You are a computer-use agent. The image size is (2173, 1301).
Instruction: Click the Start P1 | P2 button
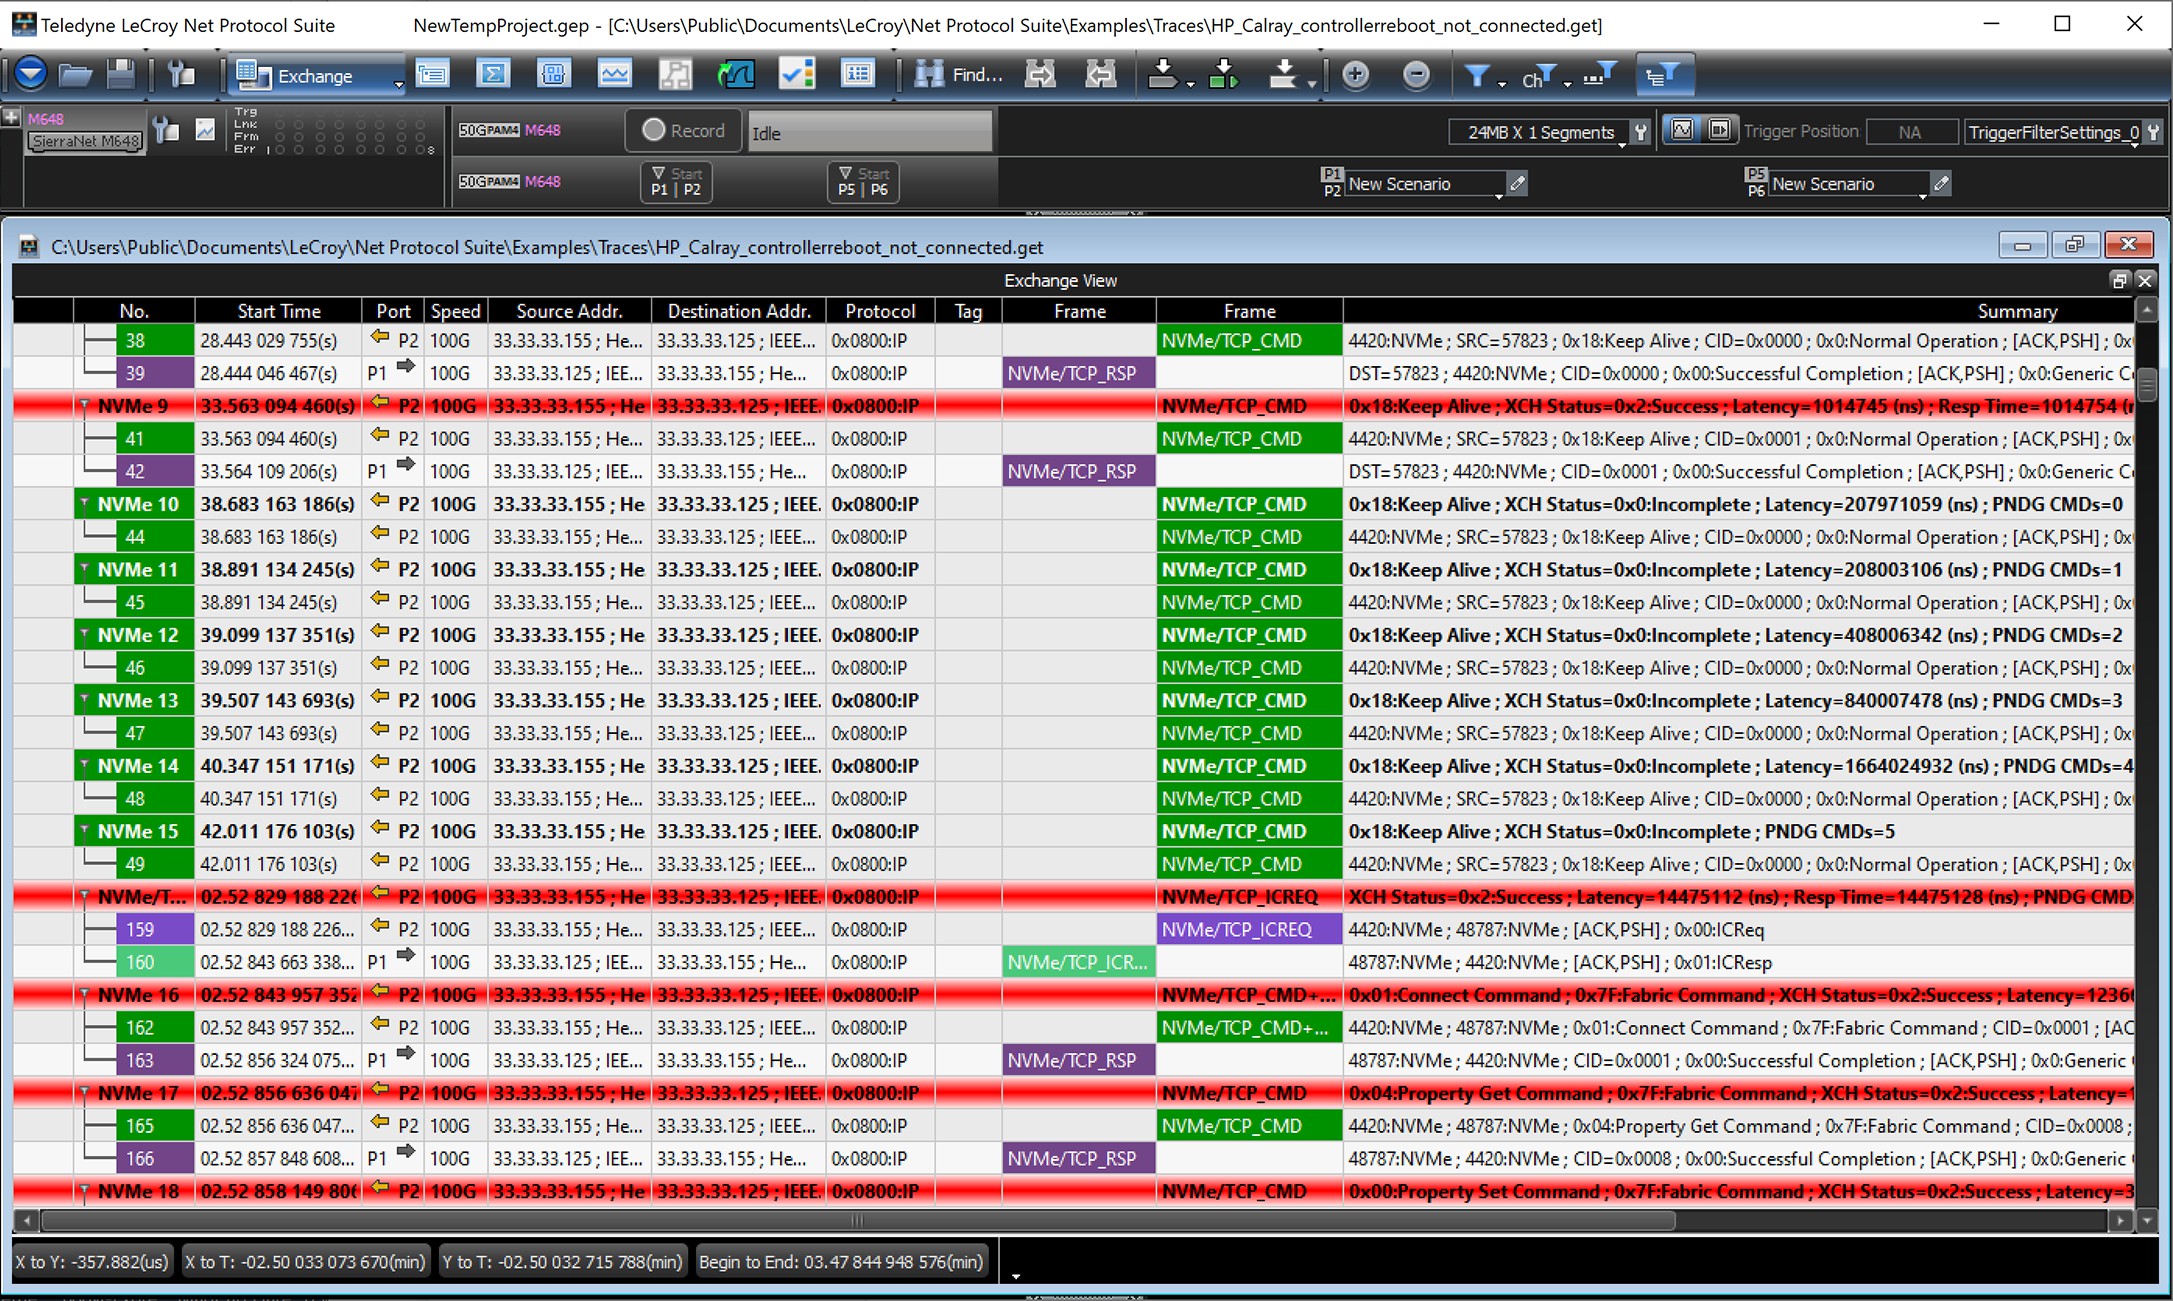click(676, 182)
